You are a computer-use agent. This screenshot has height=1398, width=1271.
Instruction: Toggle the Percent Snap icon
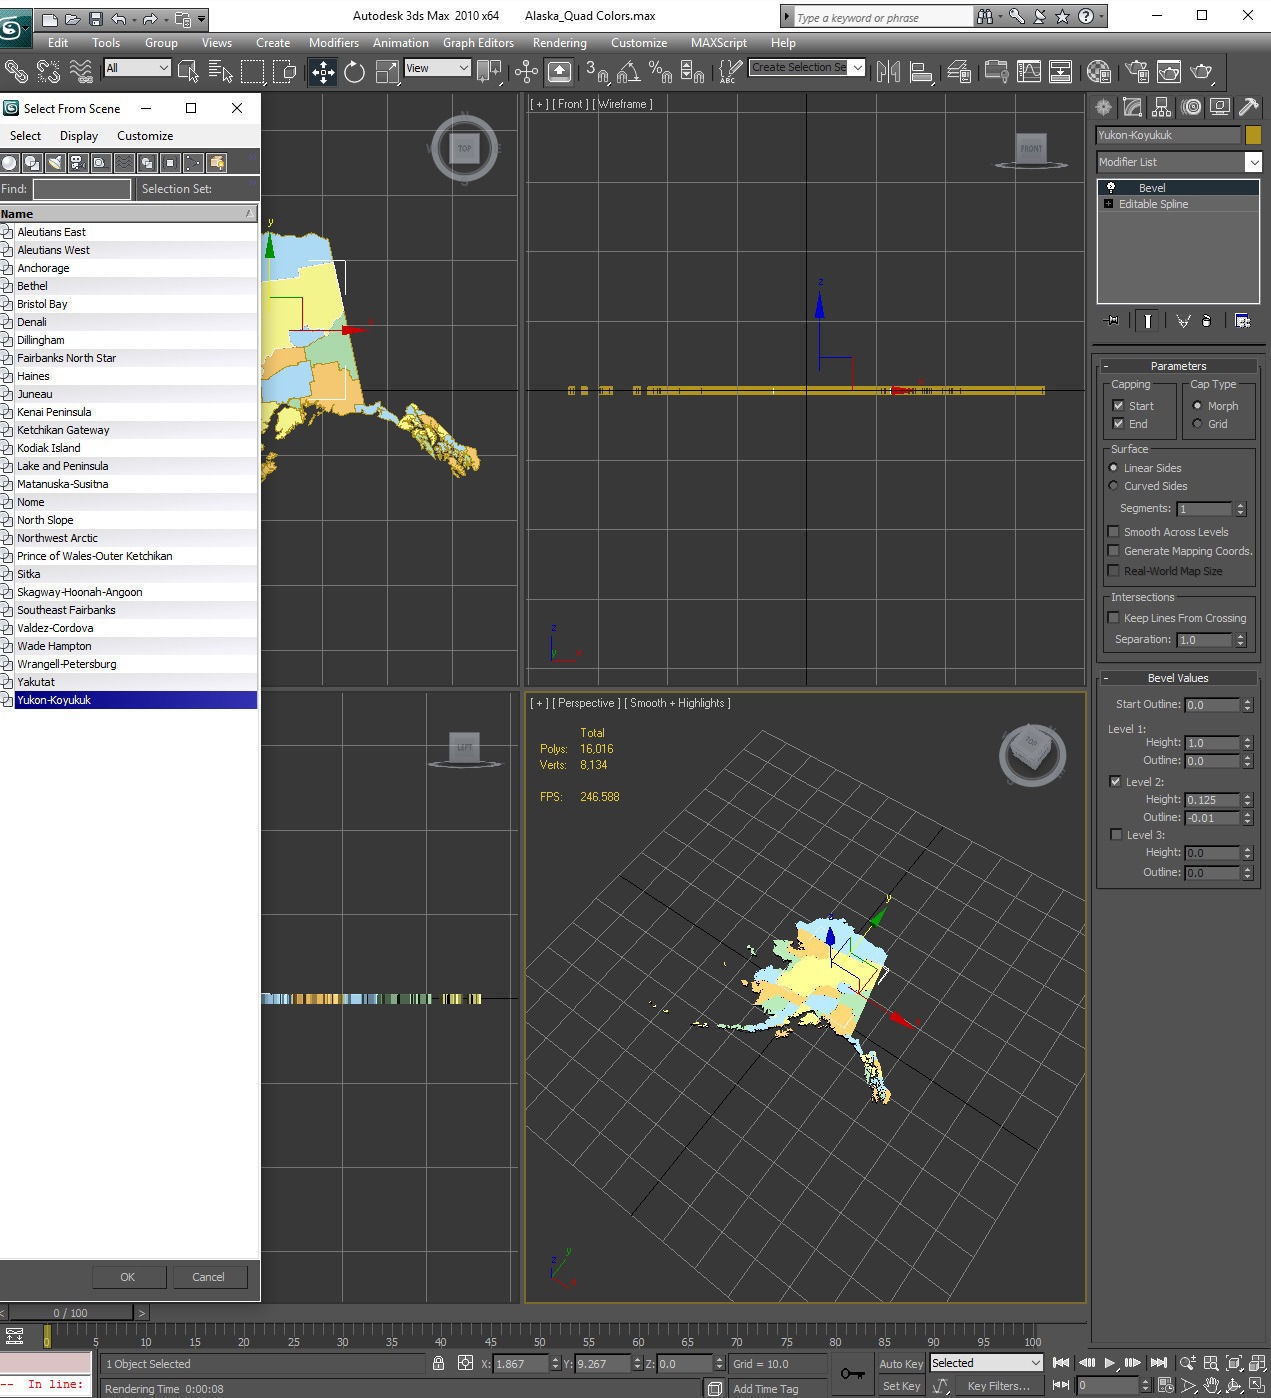click(x=660, y=71)
